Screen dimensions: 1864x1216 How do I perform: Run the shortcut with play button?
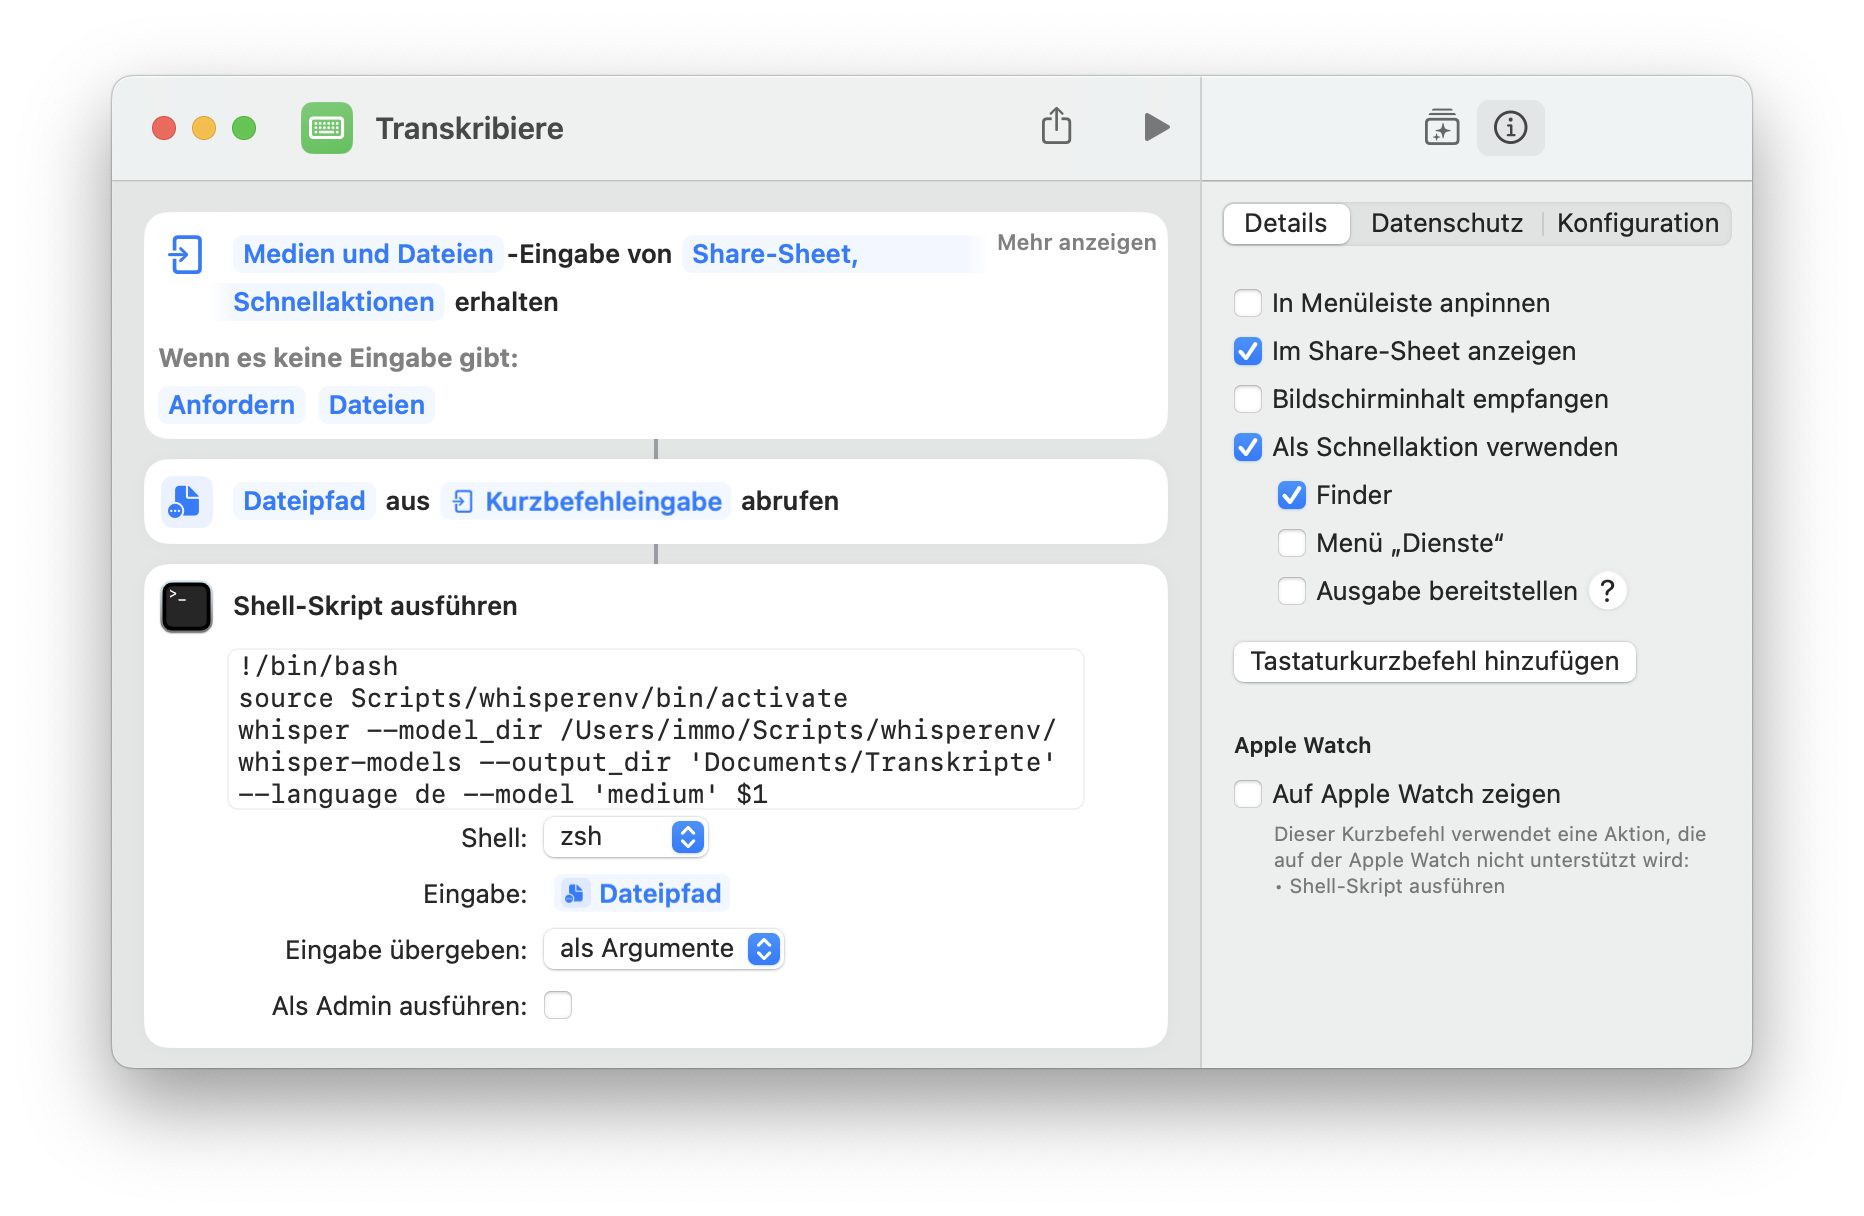pyautogui.click(x=1156, y=127)
